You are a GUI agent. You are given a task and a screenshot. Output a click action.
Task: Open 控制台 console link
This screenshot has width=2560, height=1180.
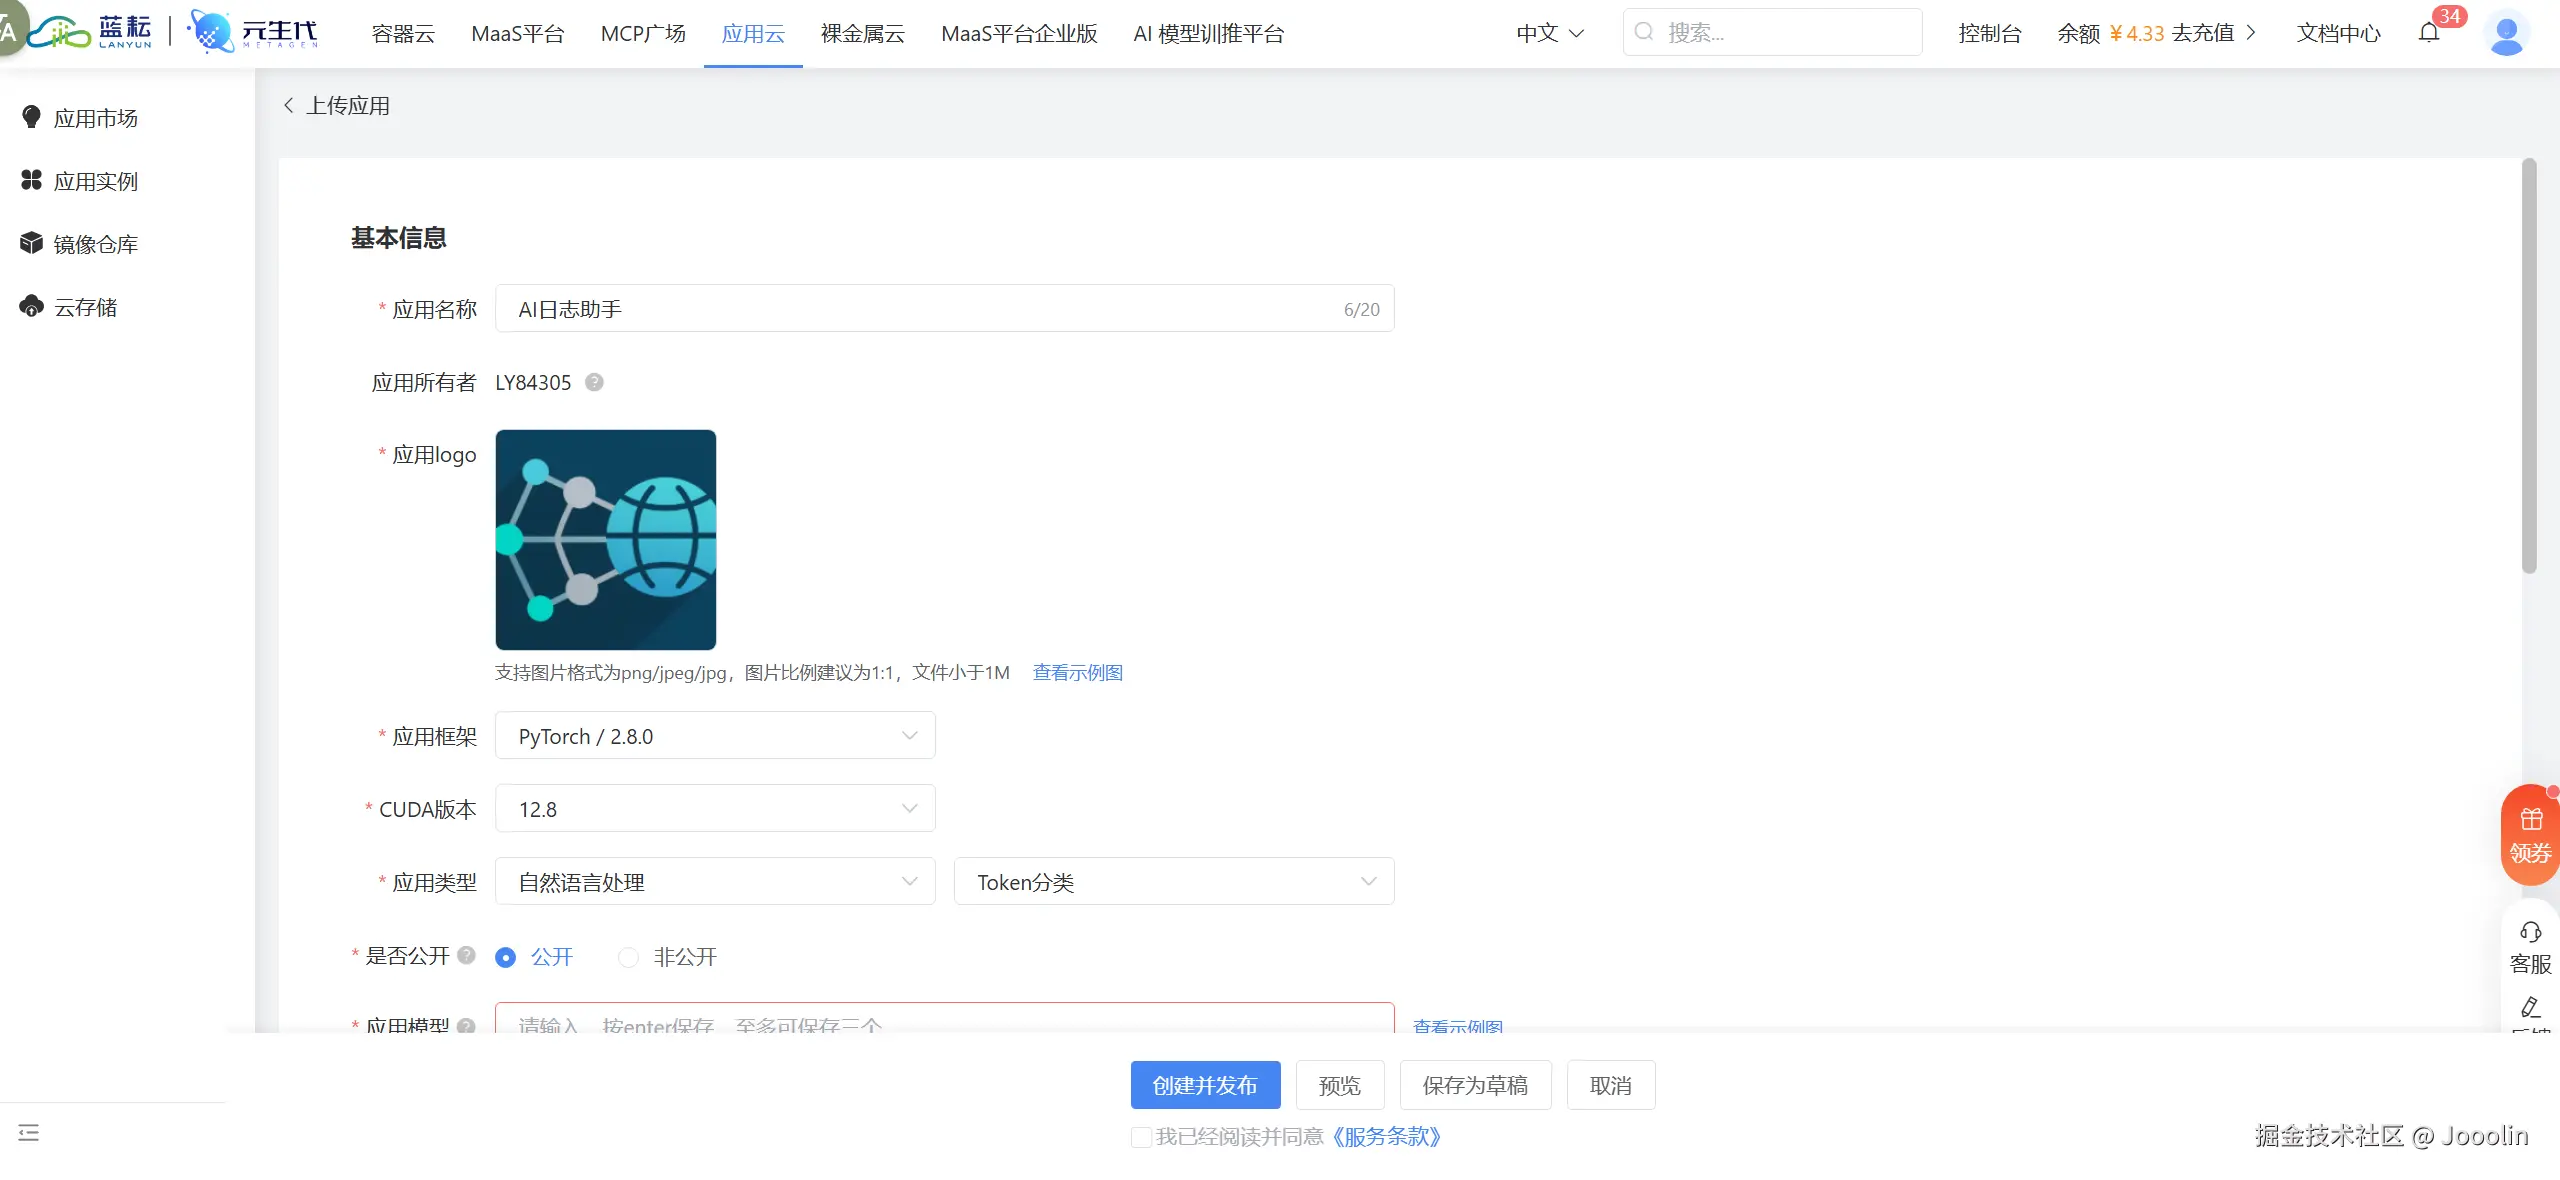coord(1990,33)
